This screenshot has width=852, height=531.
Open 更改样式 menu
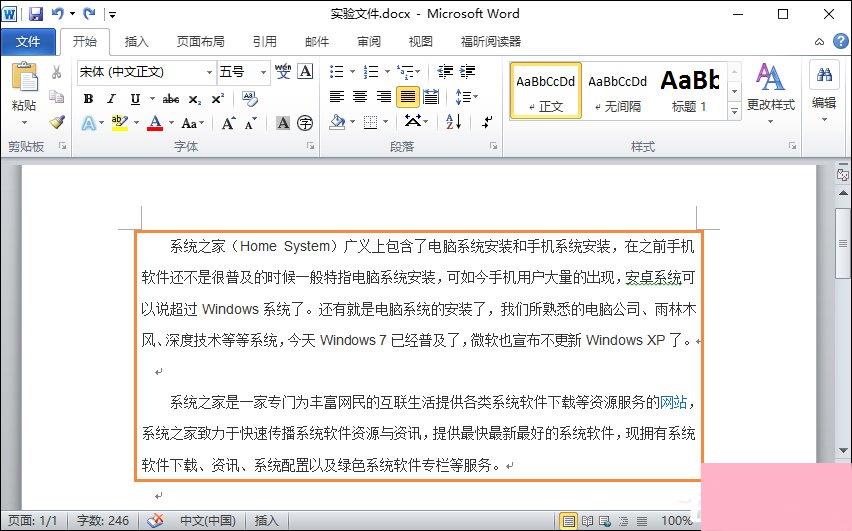pos(770,92)
